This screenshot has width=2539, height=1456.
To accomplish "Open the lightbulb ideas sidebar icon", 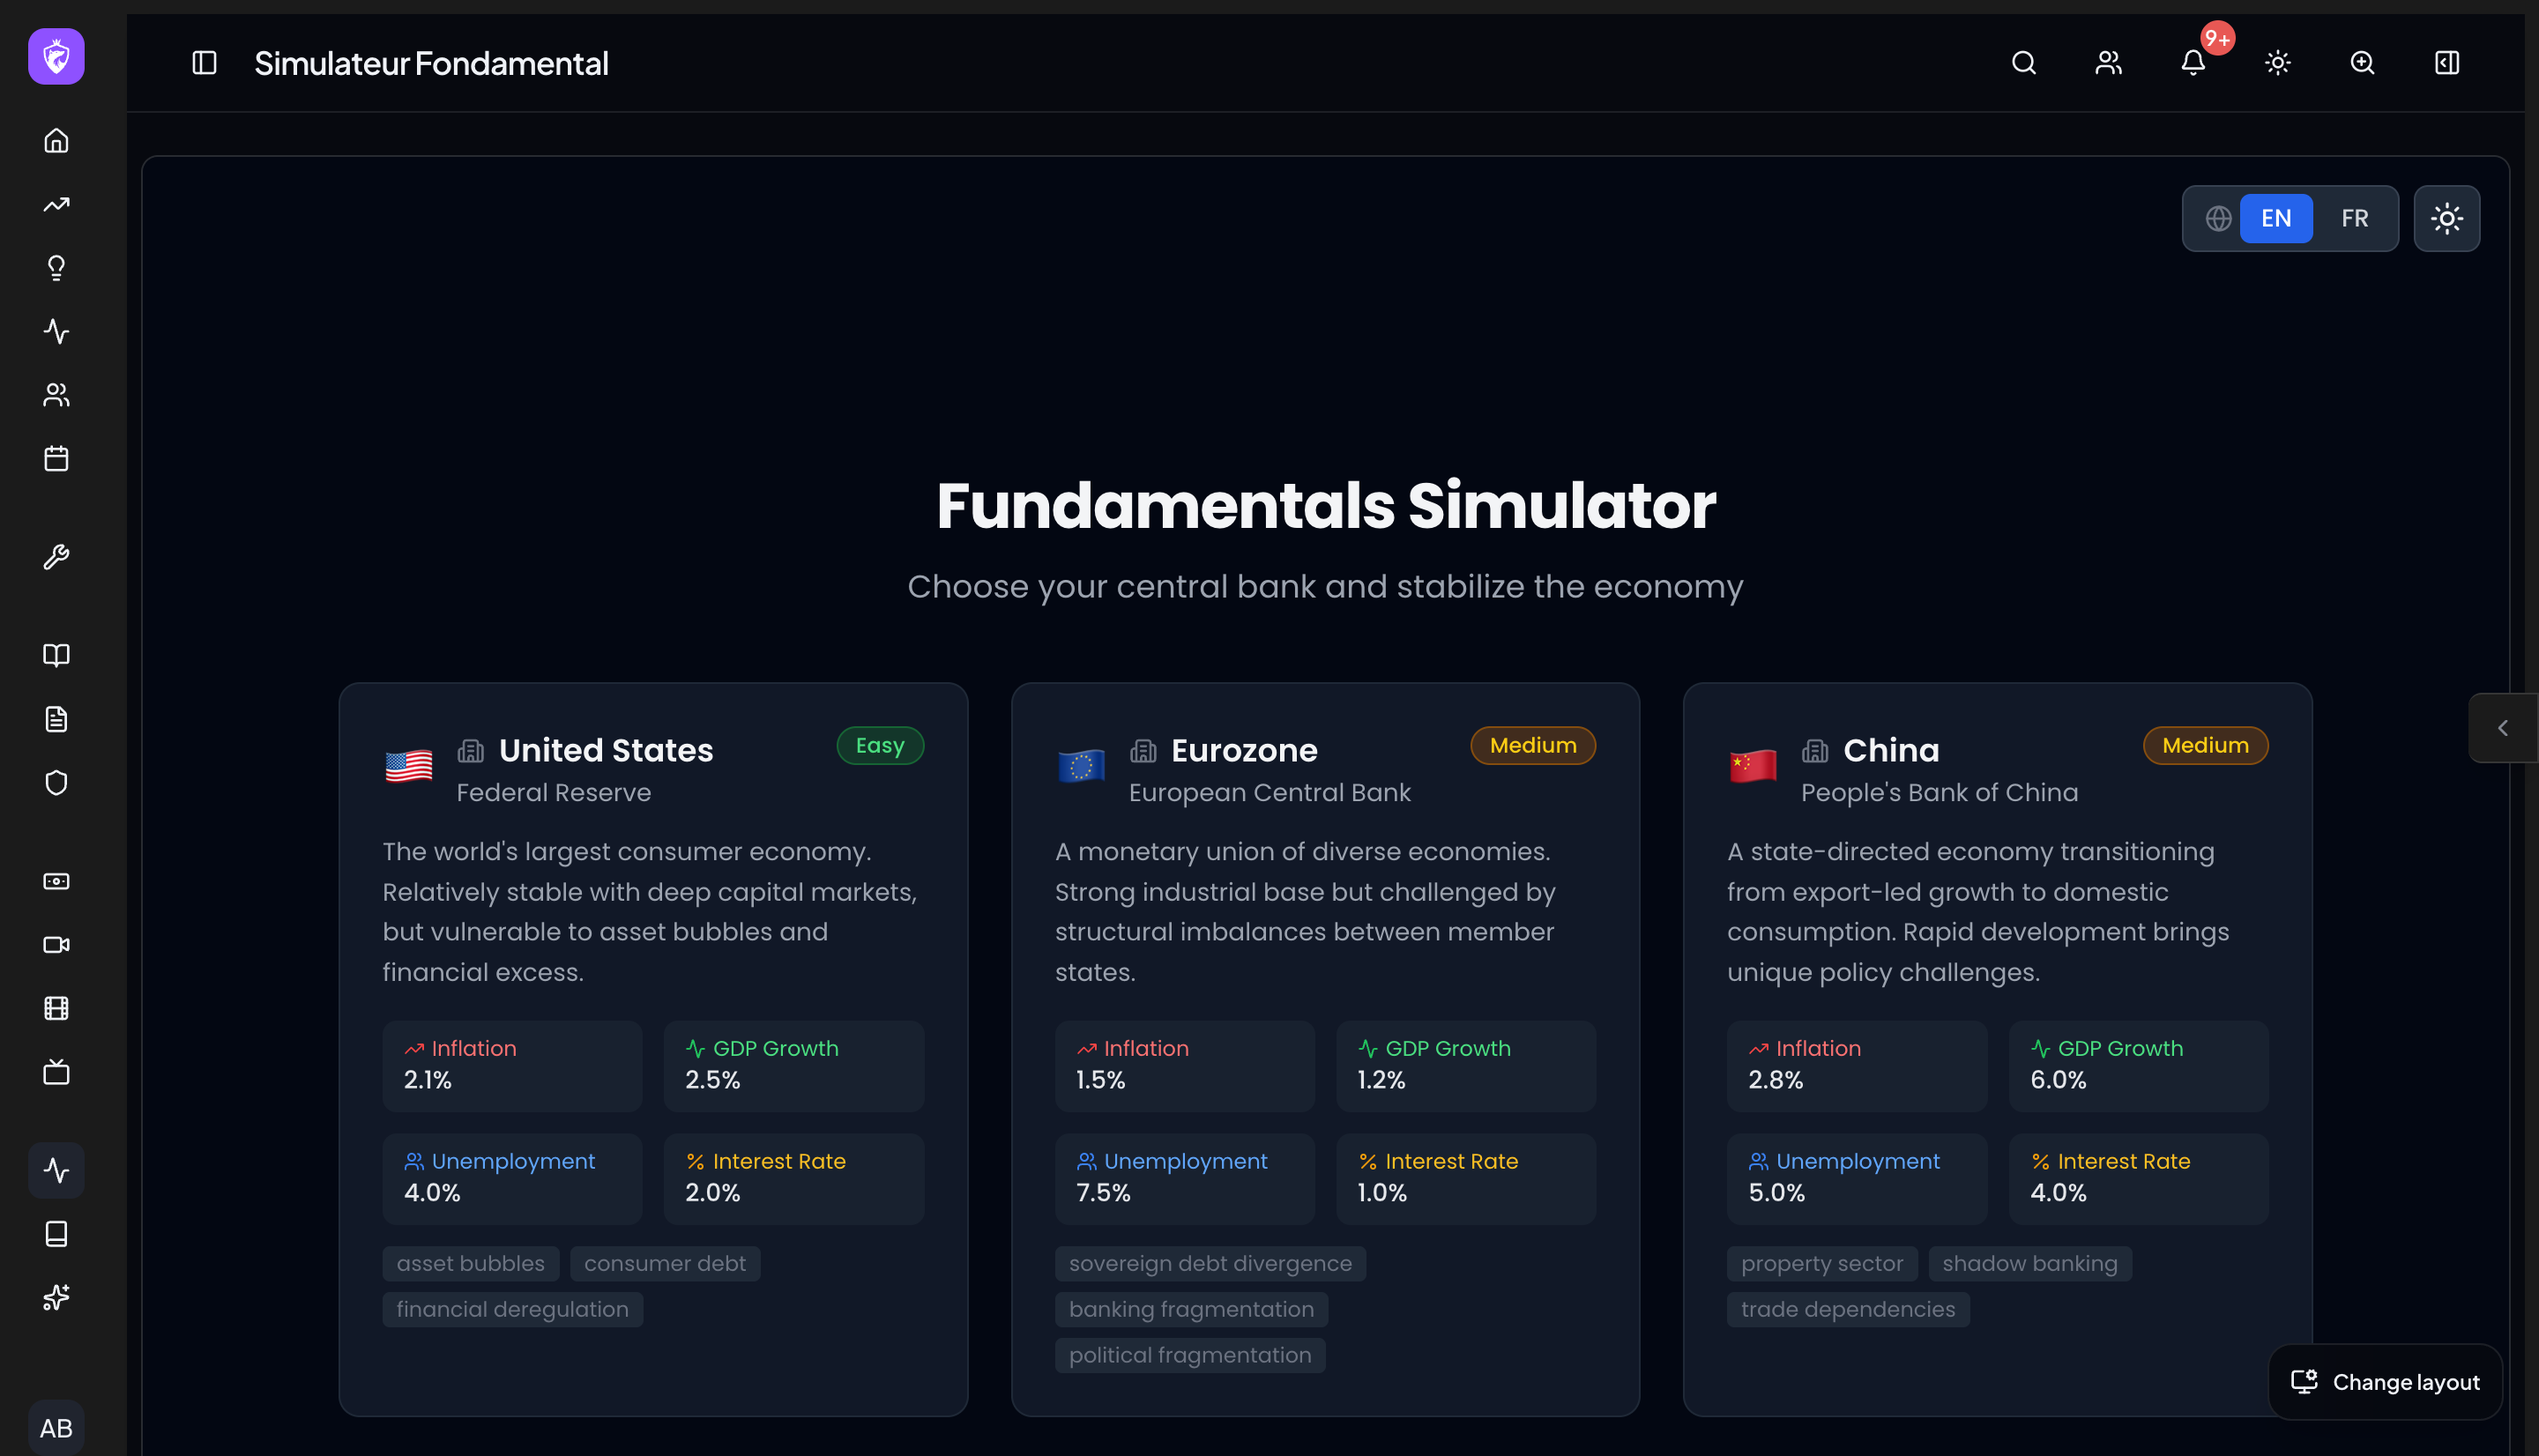I will click(x=56, y=268).
